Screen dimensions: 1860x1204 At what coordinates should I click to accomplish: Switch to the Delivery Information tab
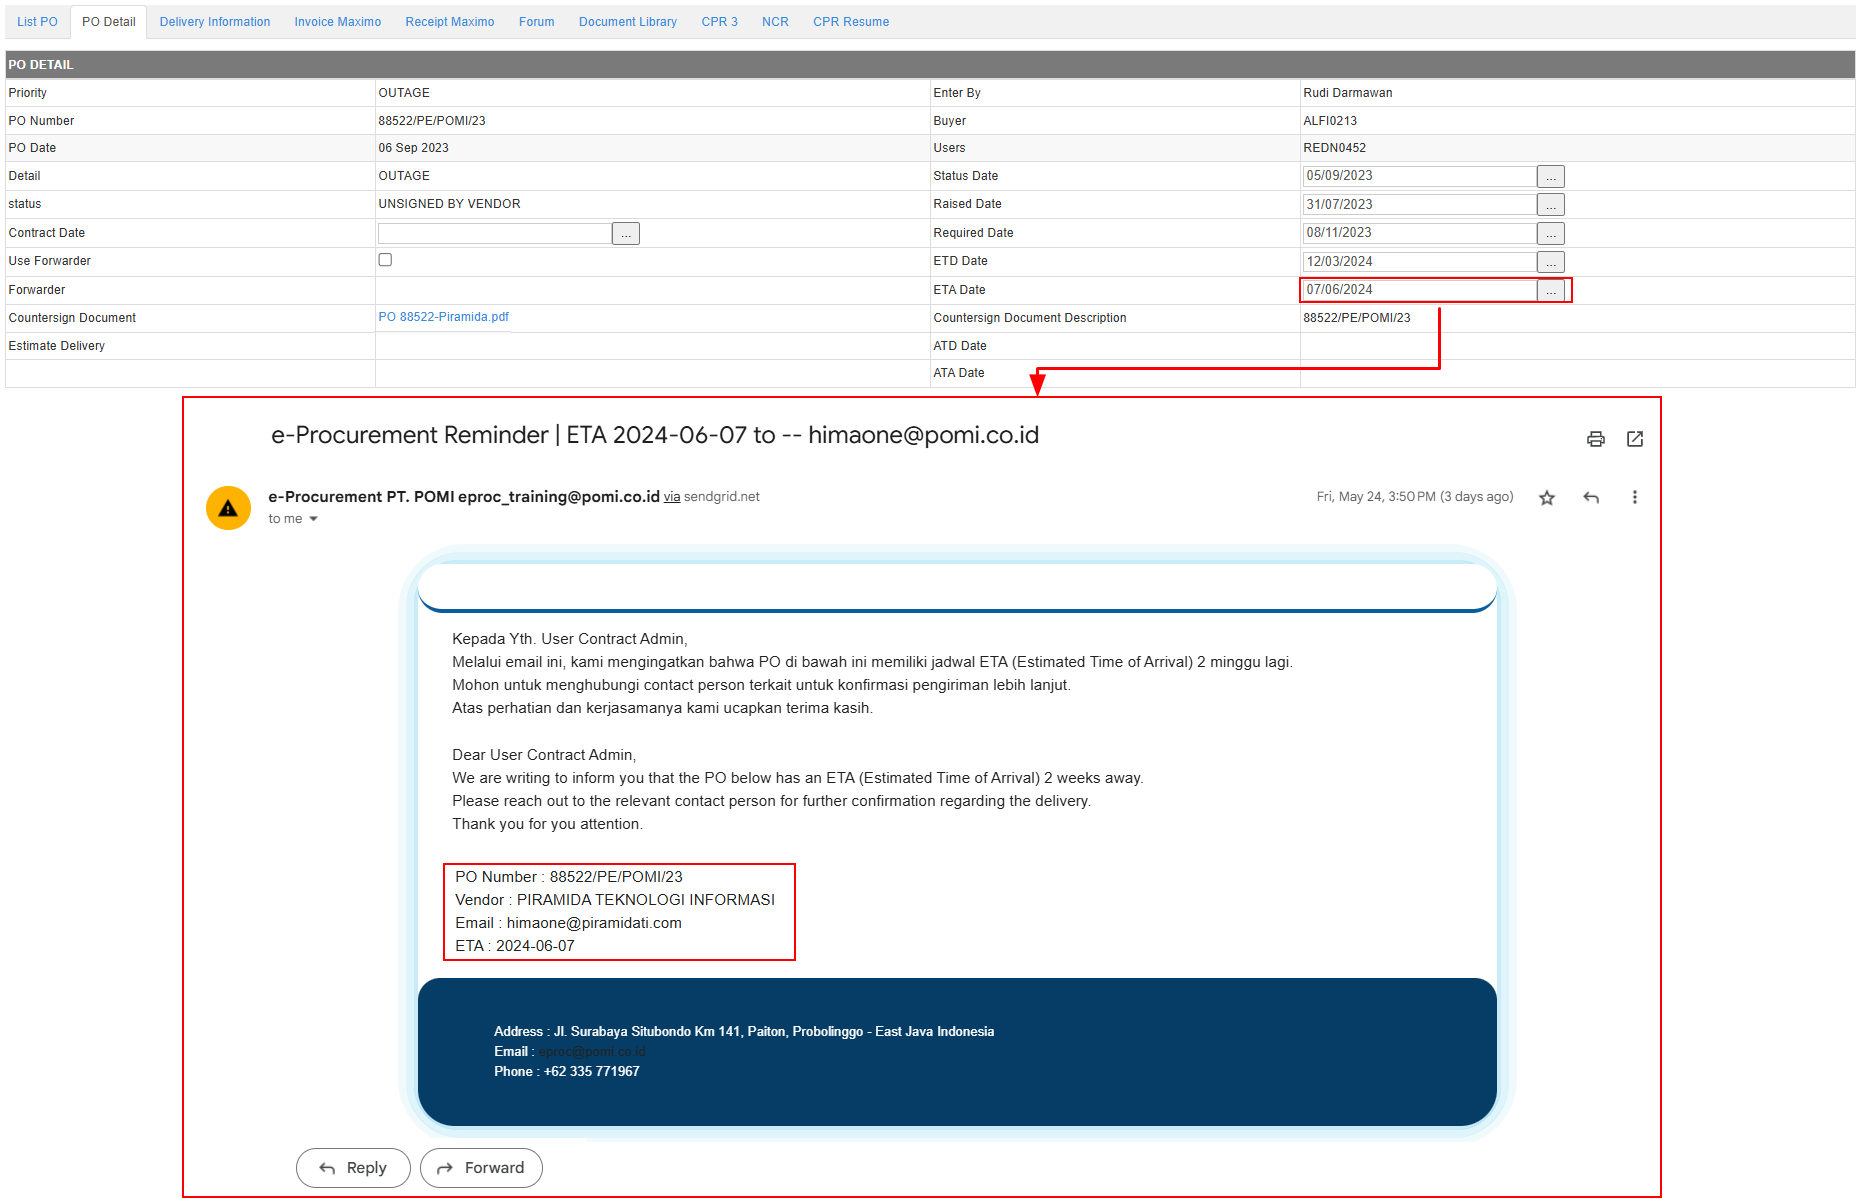click(x=214, y=22)
